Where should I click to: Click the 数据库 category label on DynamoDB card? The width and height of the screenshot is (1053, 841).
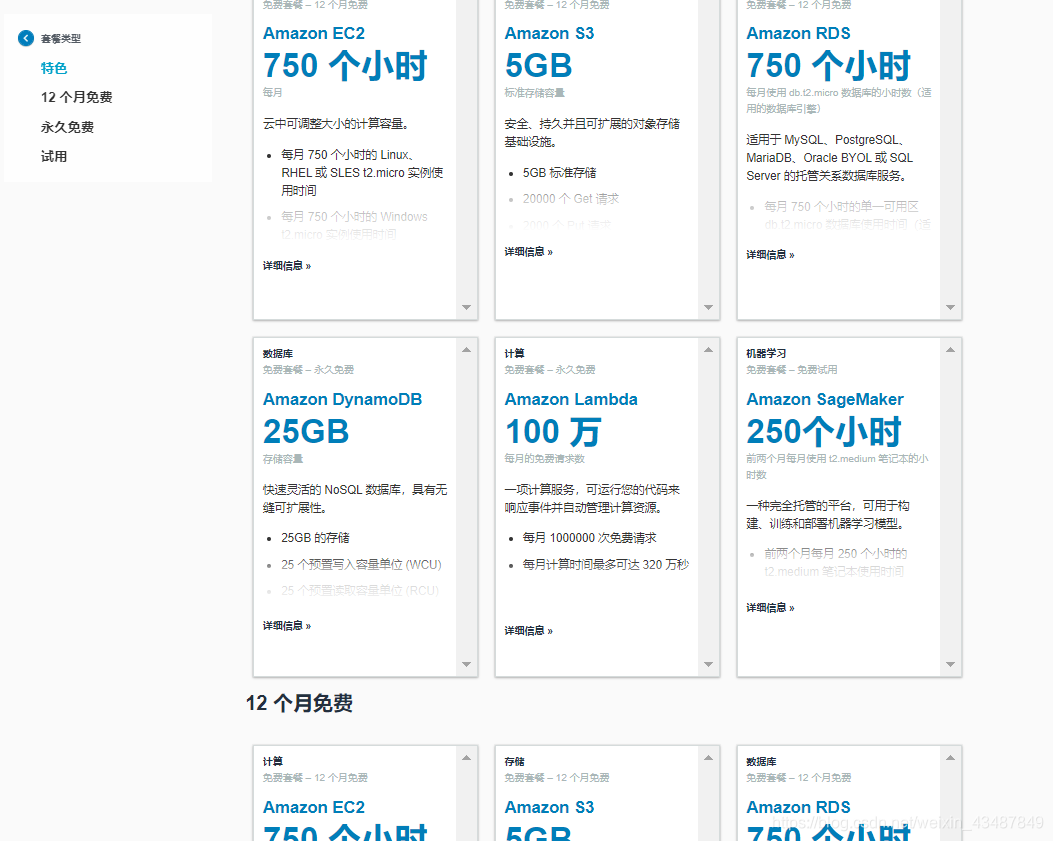click(x=277, y=354)
